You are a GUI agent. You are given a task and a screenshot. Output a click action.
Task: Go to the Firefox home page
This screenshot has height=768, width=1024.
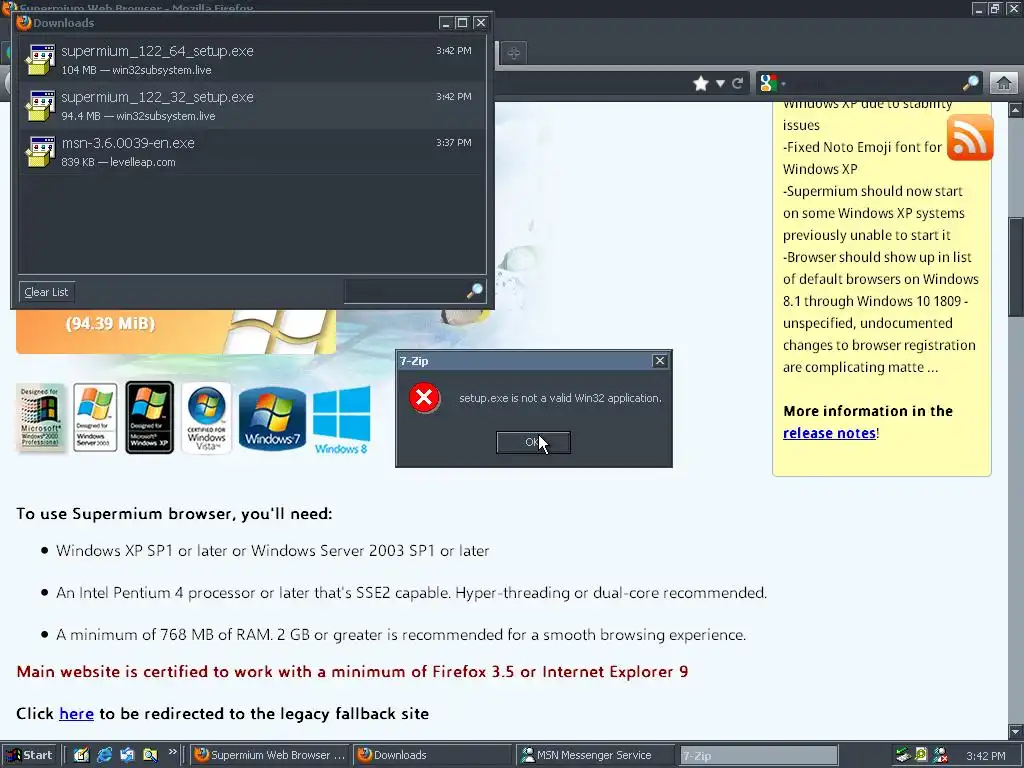[1004, 84]
